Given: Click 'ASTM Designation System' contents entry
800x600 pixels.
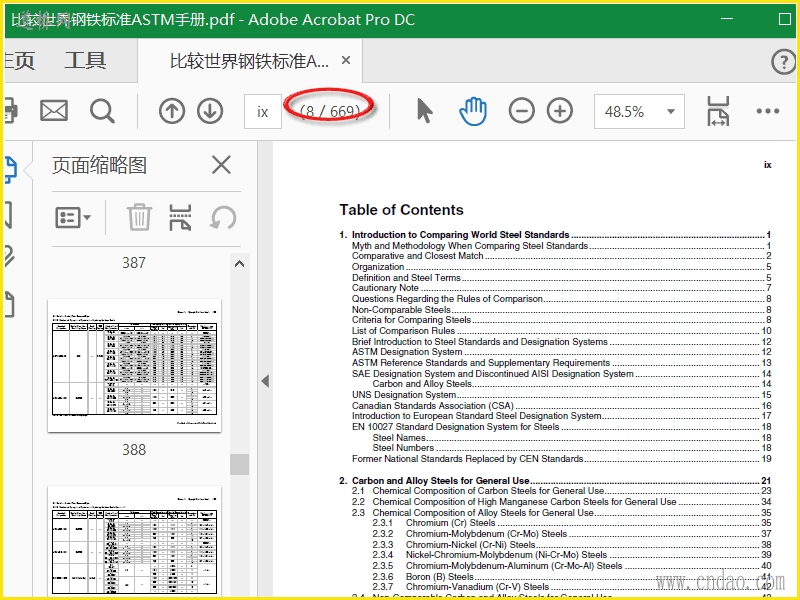Looking at the screenshot, I should [x=561, y=352].
